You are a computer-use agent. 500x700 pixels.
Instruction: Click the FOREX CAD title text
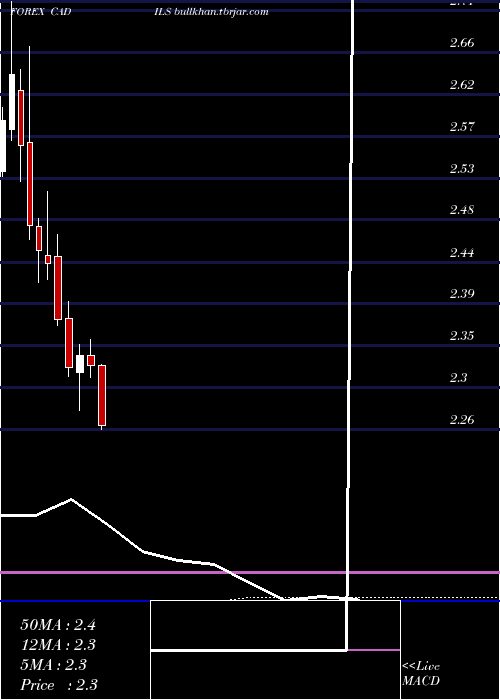click(41, 12)
